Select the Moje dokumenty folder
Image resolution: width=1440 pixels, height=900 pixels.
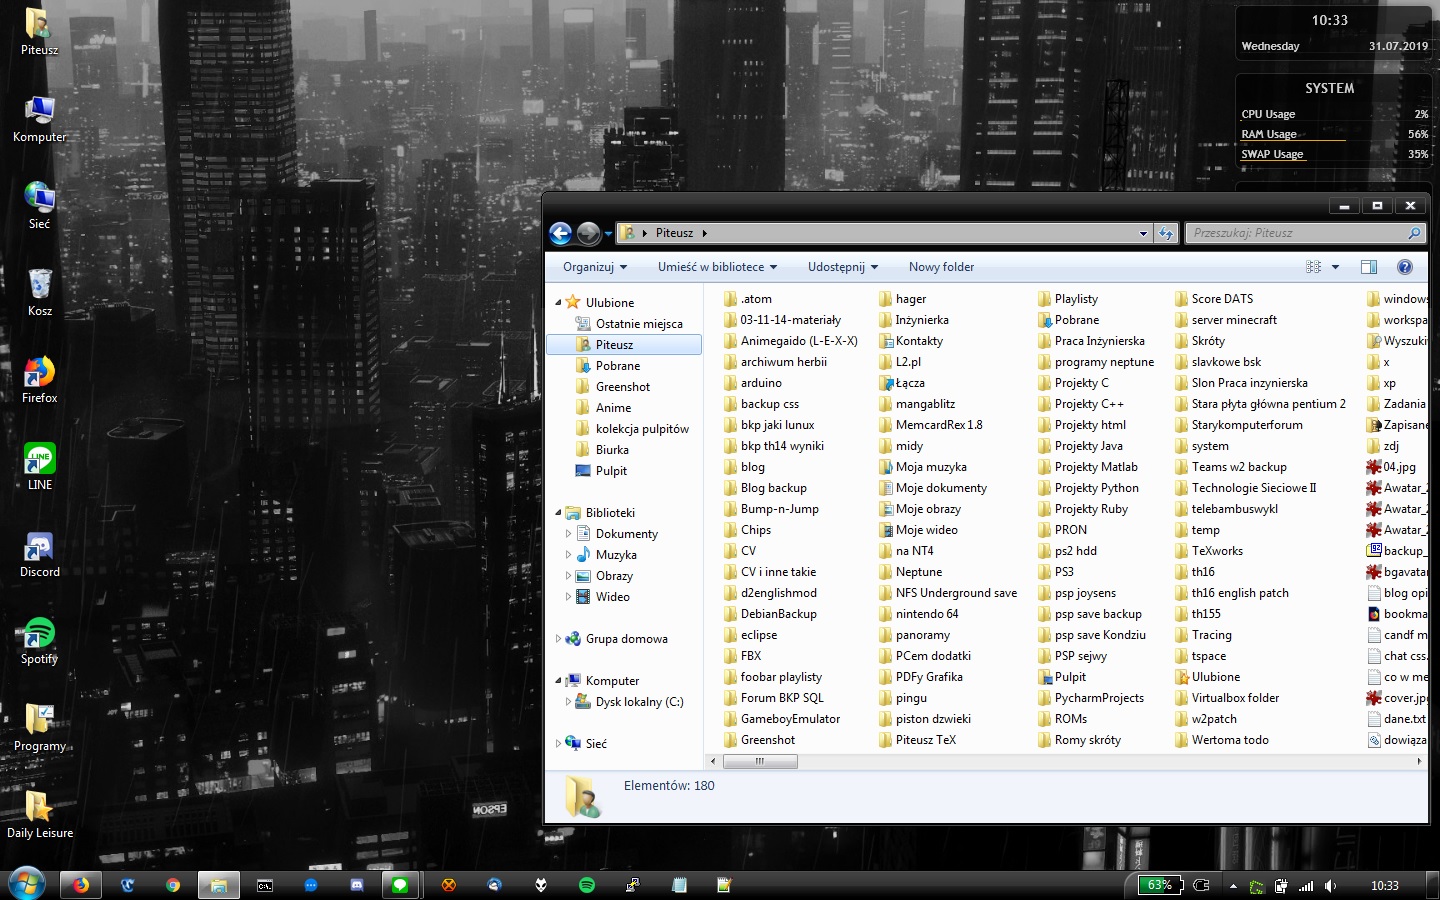coord(932,488)
